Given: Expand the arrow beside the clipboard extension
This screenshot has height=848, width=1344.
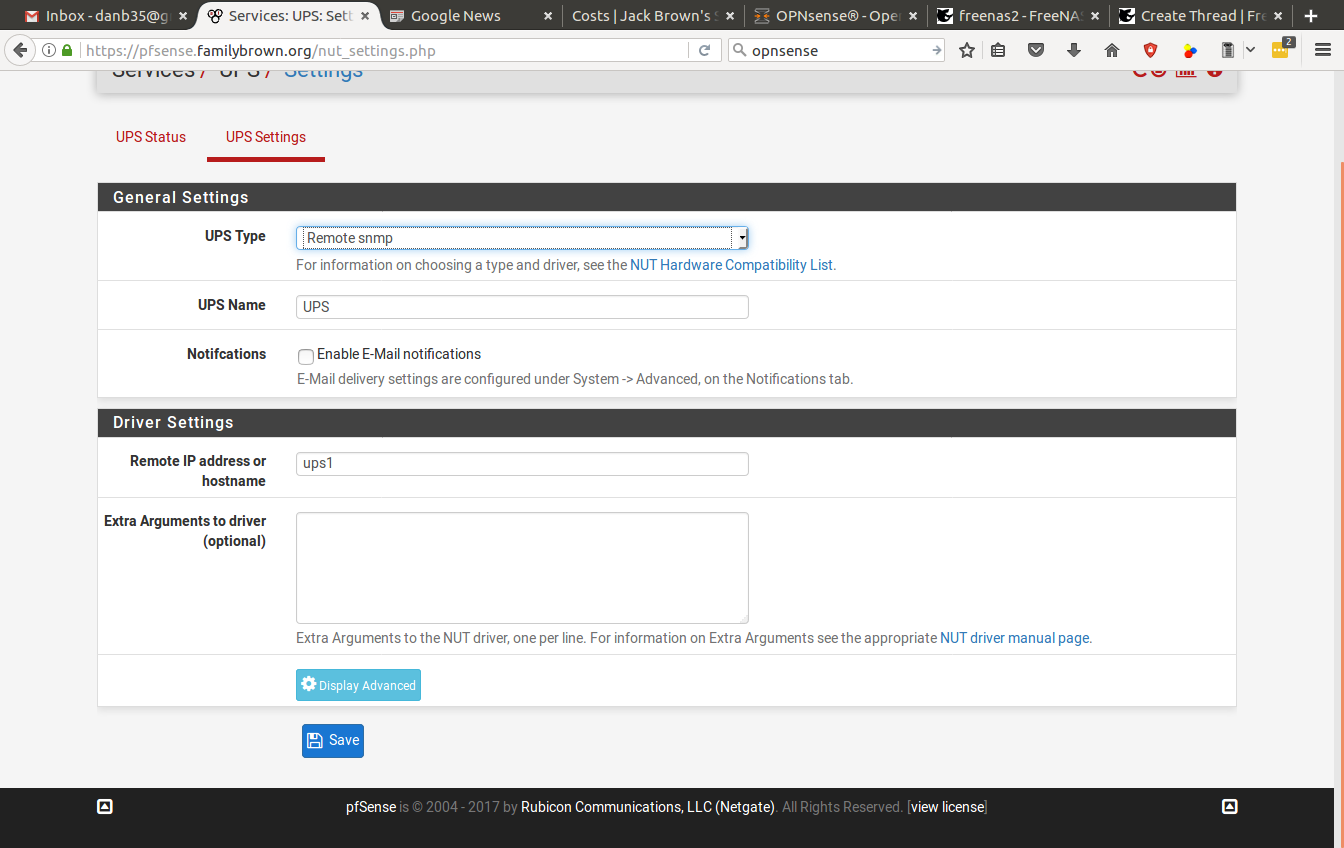Looking at the screenshot, I should click(x=1250, y=50).
